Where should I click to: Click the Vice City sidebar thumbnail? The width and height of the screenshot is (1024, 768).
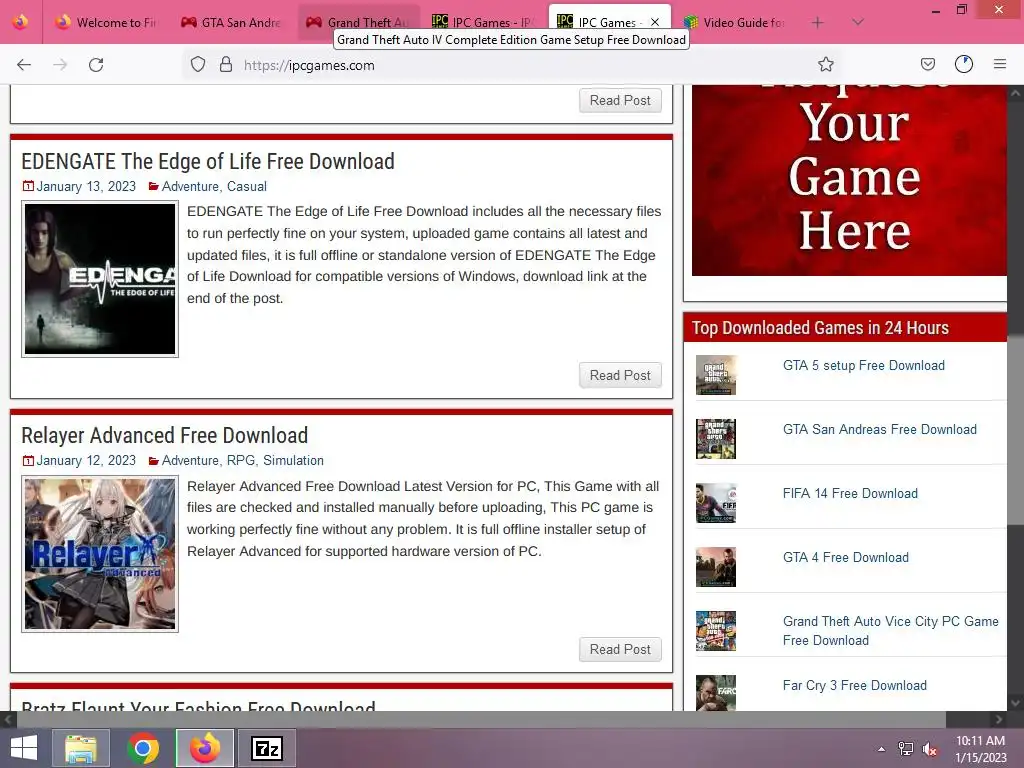click(716, 631)
